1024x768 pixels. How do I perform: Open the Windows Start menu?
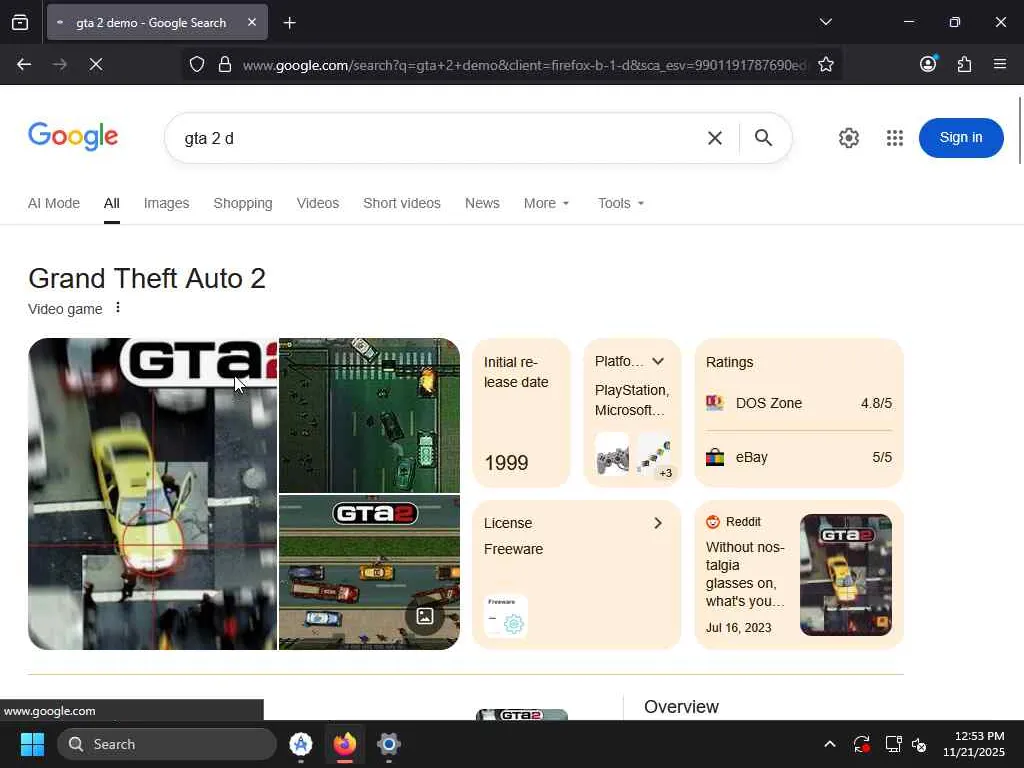(32, 744)
